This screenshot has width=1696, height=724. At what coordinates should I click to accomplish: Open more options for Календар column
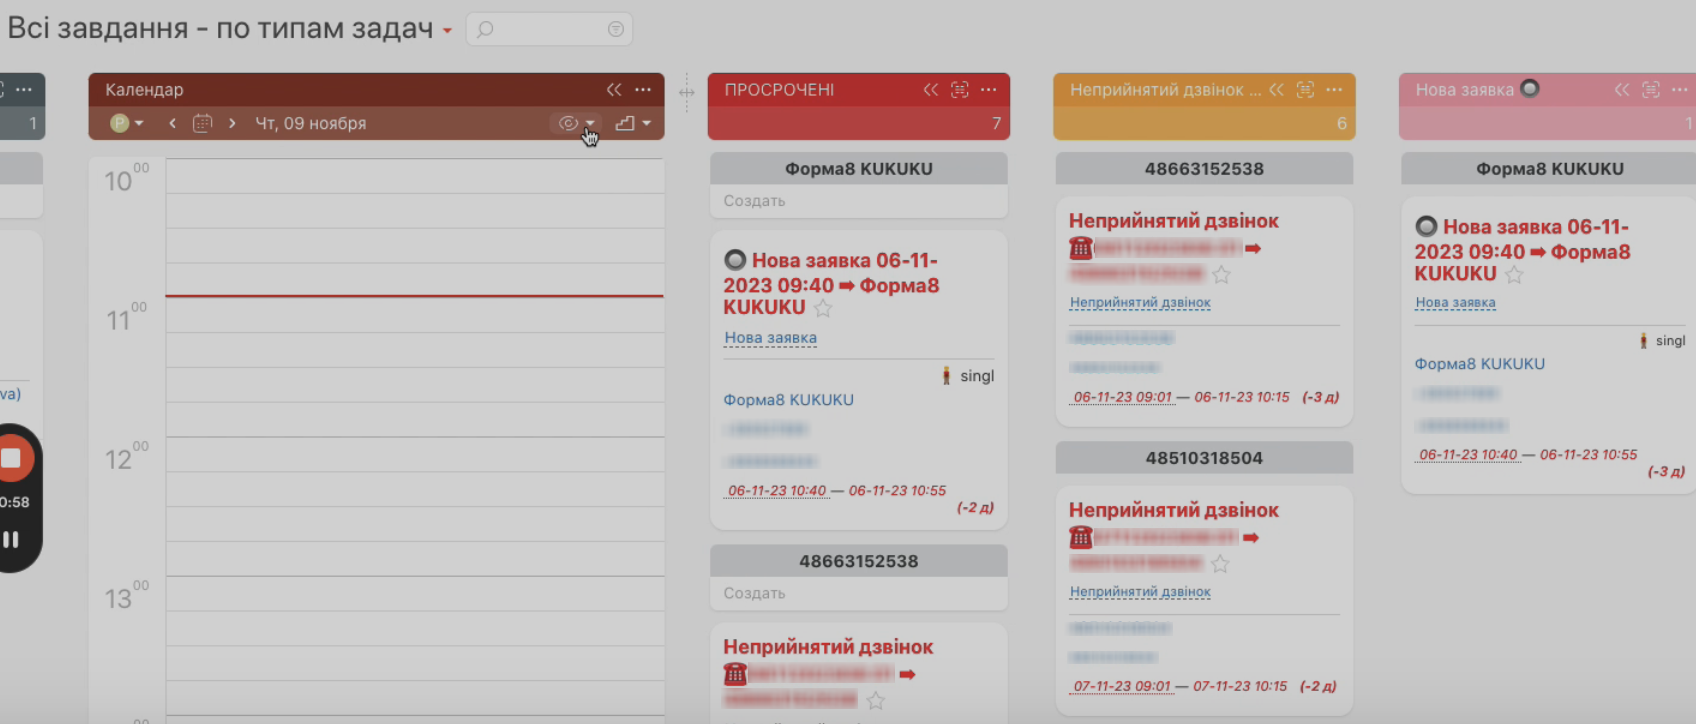click(x=643, y=90)
